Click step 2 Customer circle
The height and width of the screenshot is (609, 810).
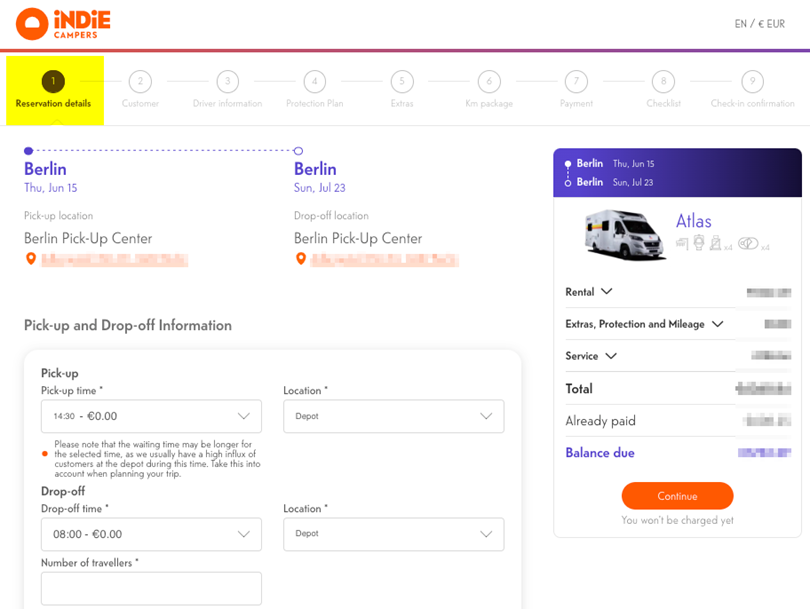point(140,82)
